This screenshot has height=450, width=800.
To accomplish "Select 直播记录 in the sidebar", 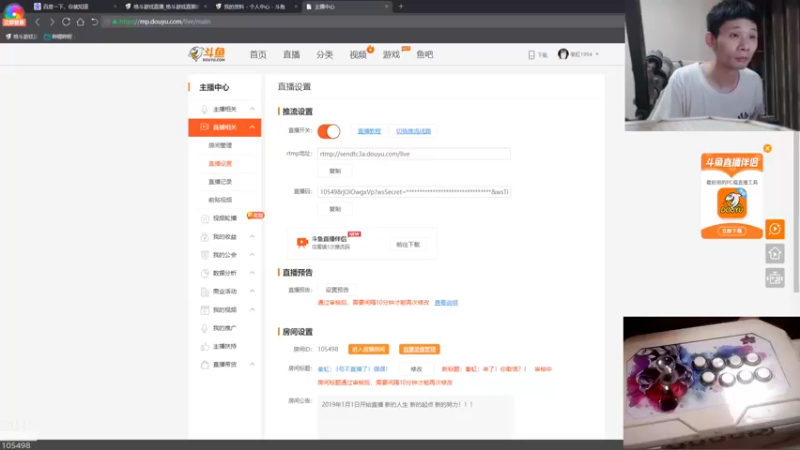I will (x=220, y=182).
